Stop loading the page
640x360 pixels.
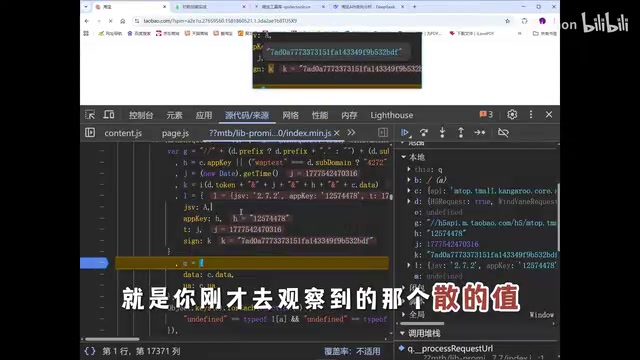(x=110, y=21)
